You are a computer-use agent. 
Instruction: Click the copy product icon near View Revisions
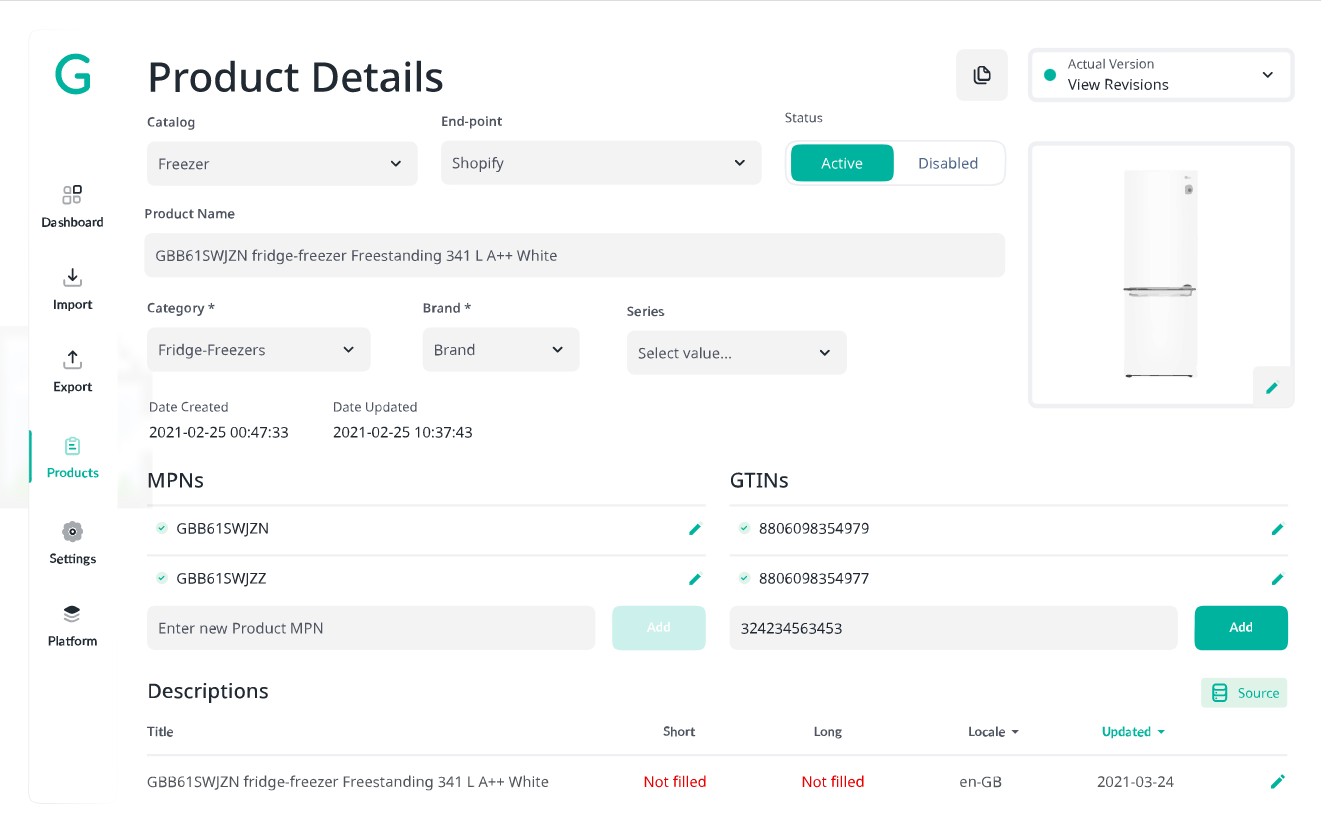tap(981, 75)
